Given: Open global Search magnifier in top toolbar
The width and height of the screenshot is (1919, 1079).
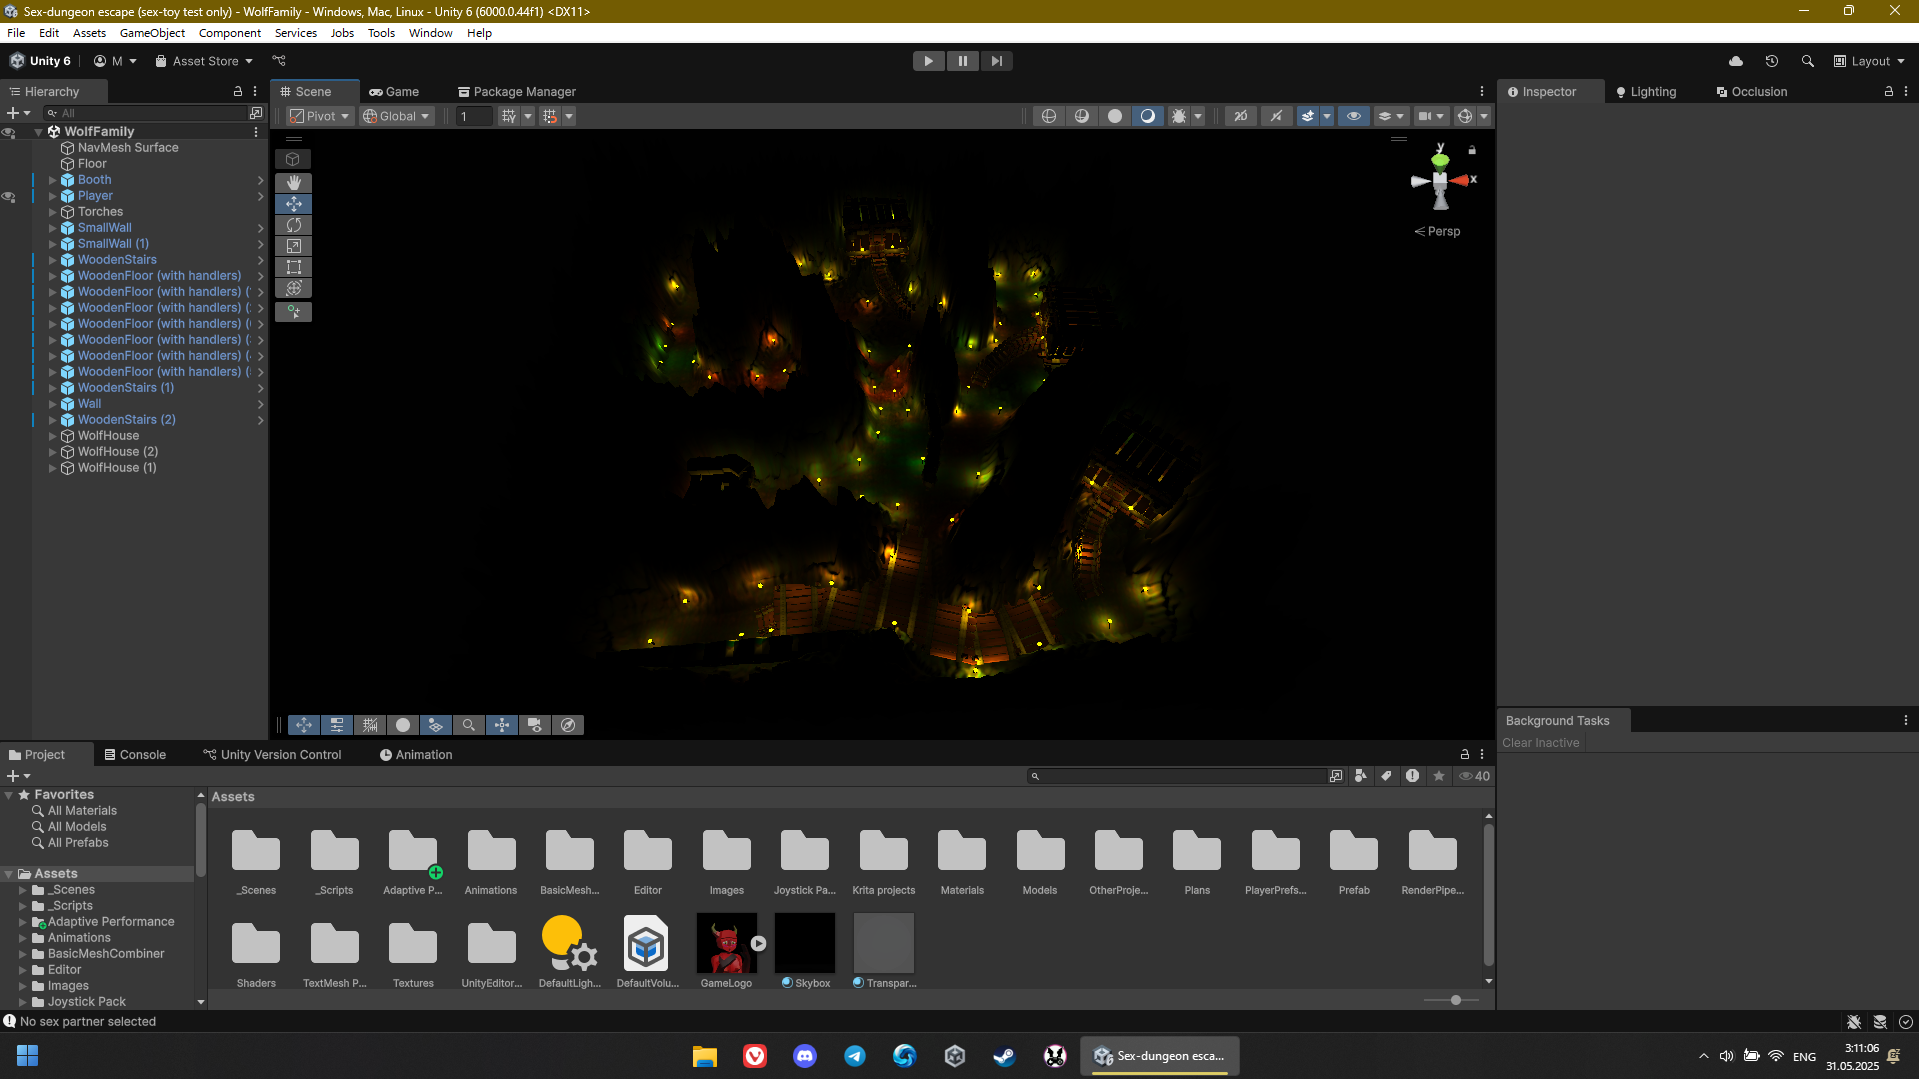Looking at the screenshot, I should point(1808,61).
